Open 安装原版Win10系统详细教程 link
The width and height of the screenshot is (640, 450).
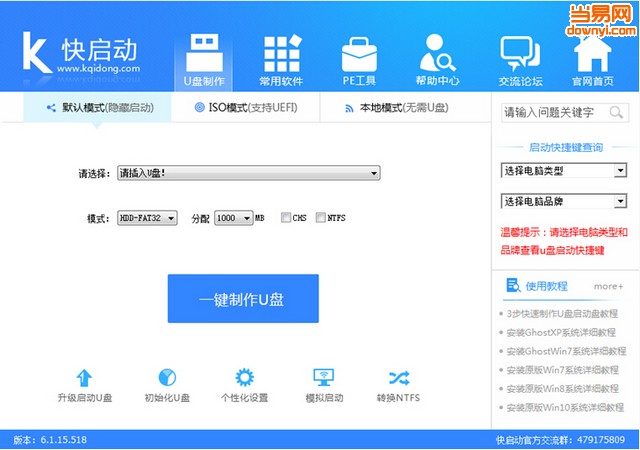[x=565, y=407]
